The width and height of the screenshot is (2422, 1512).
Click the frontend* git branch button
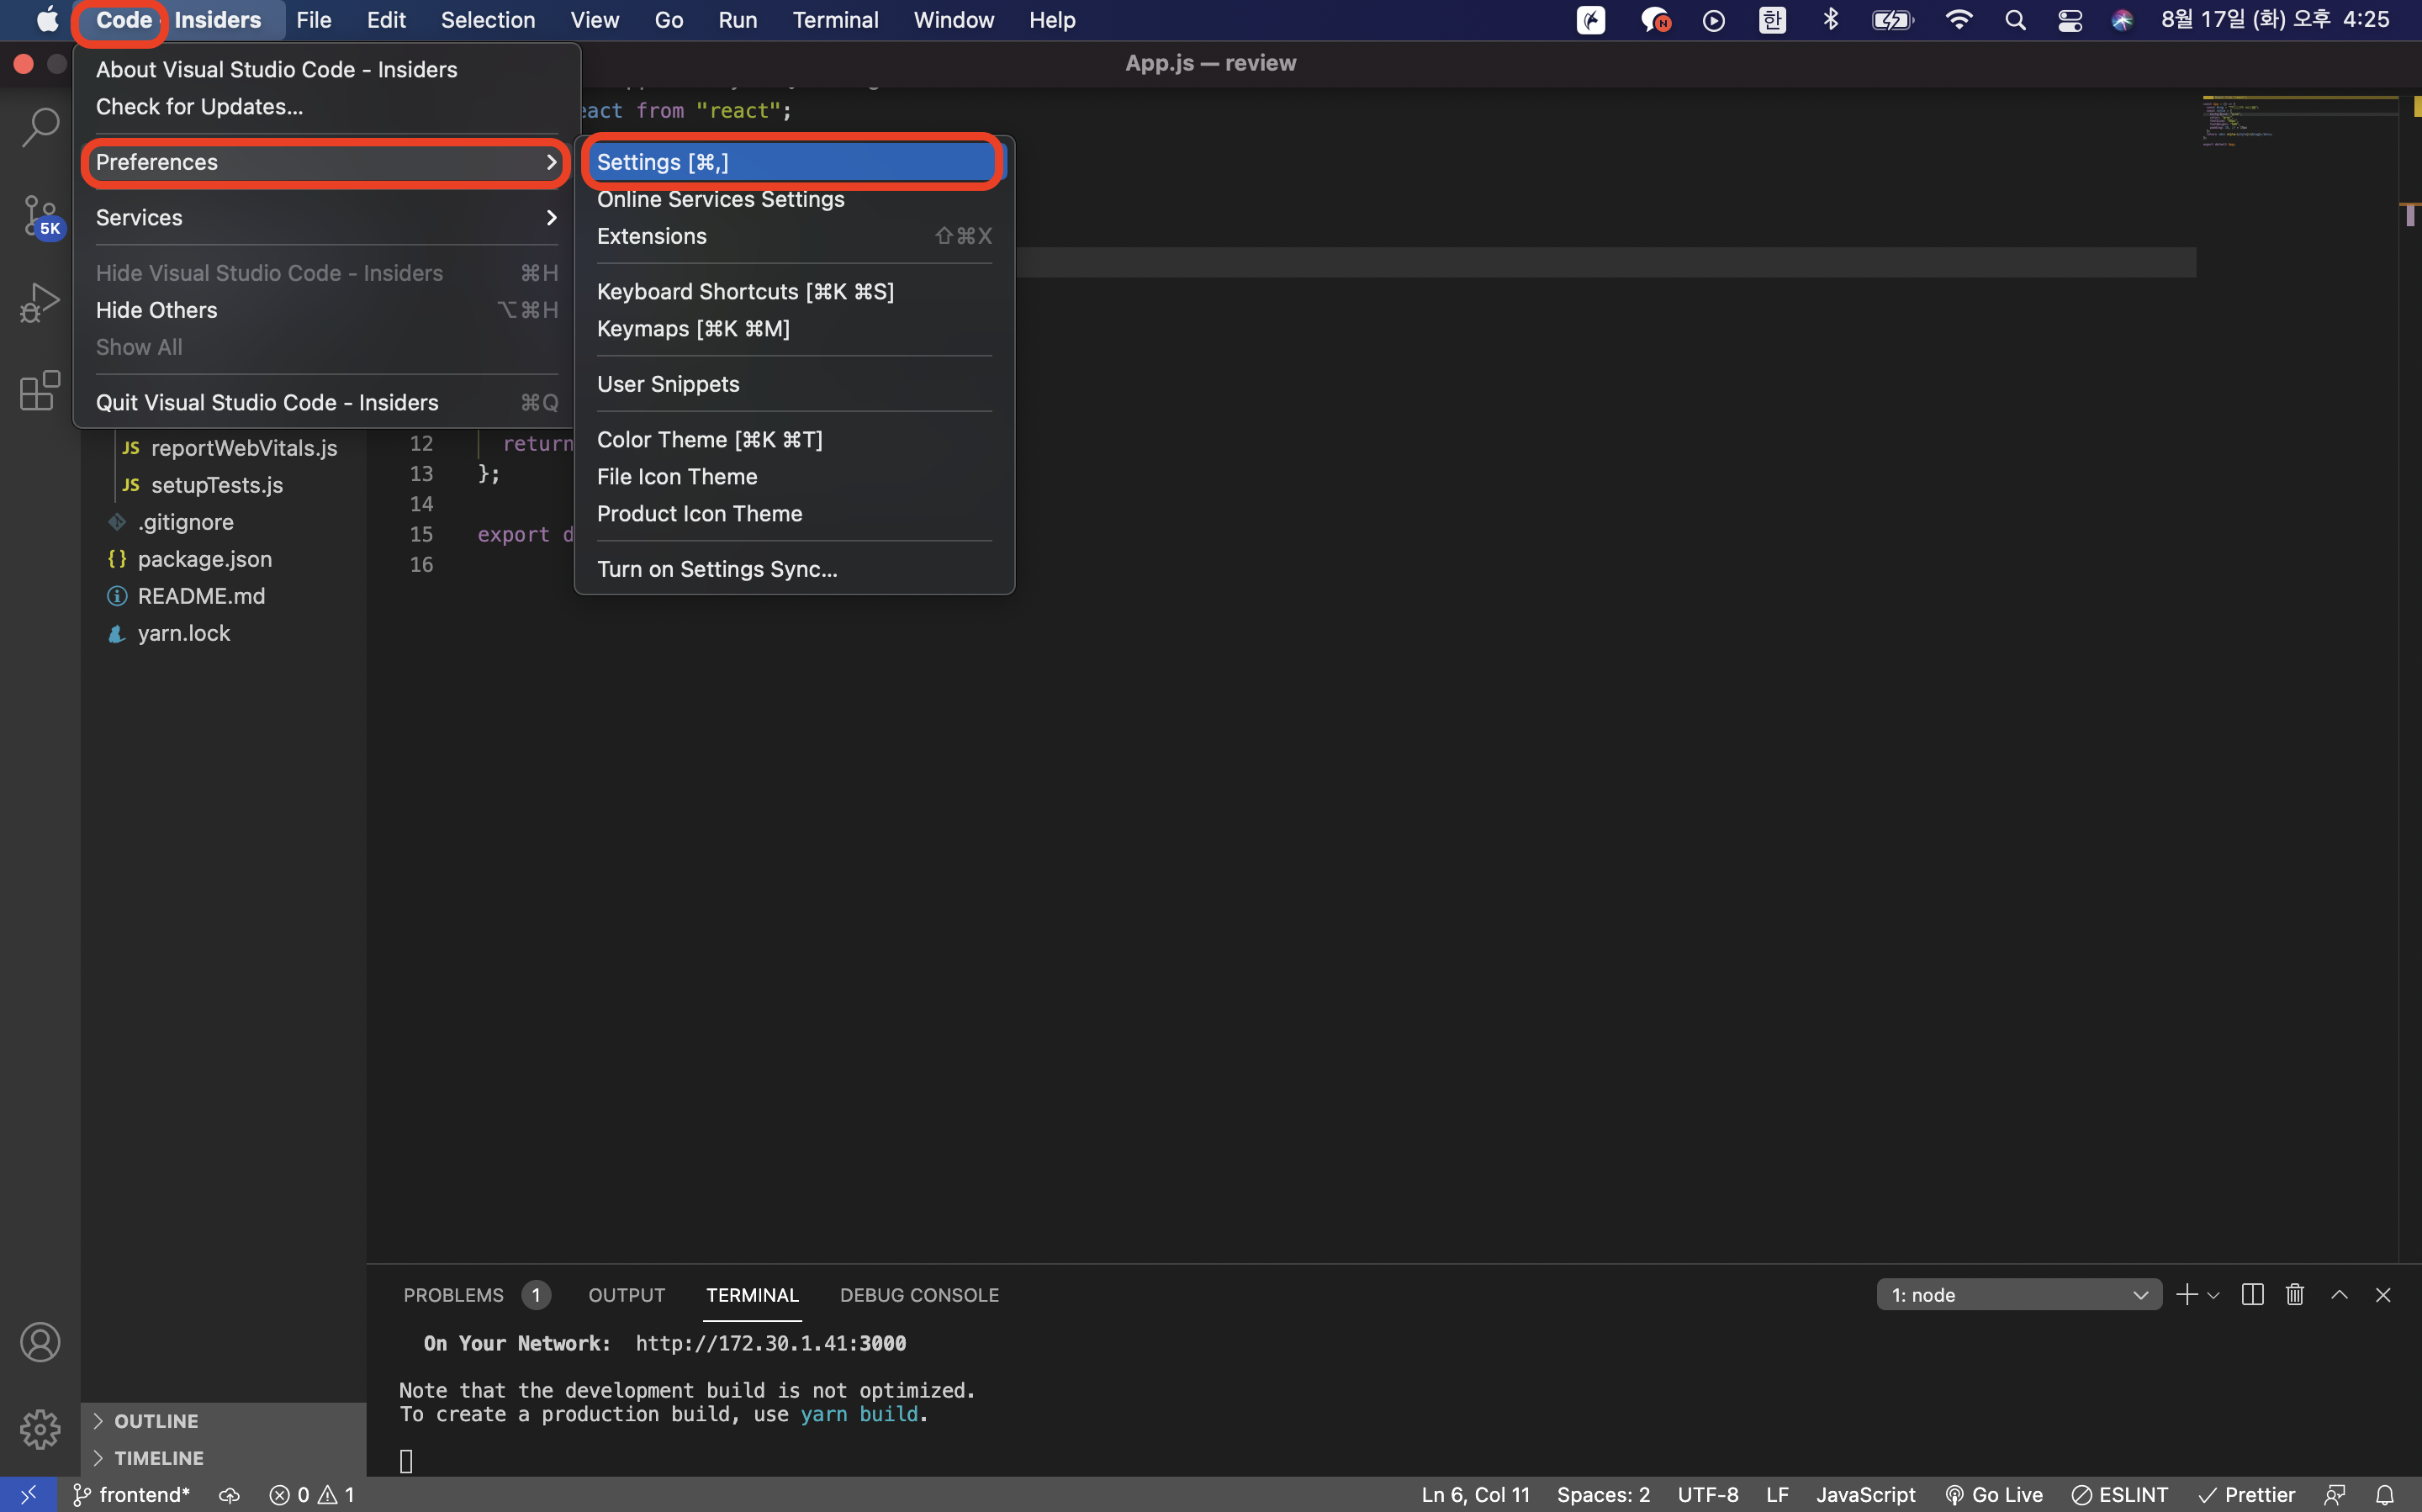[132, 1495]
